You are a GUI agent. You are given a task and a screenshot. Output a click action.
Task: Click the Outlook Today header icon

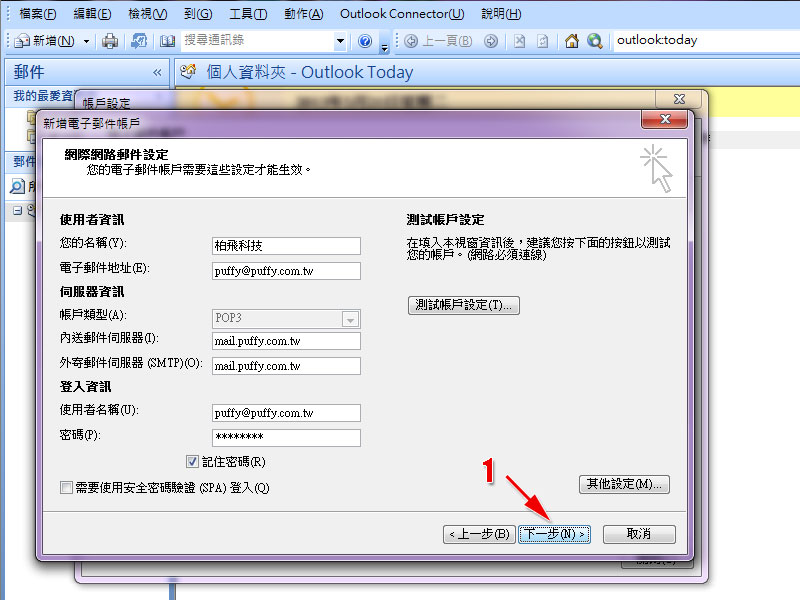coord(188,72)
